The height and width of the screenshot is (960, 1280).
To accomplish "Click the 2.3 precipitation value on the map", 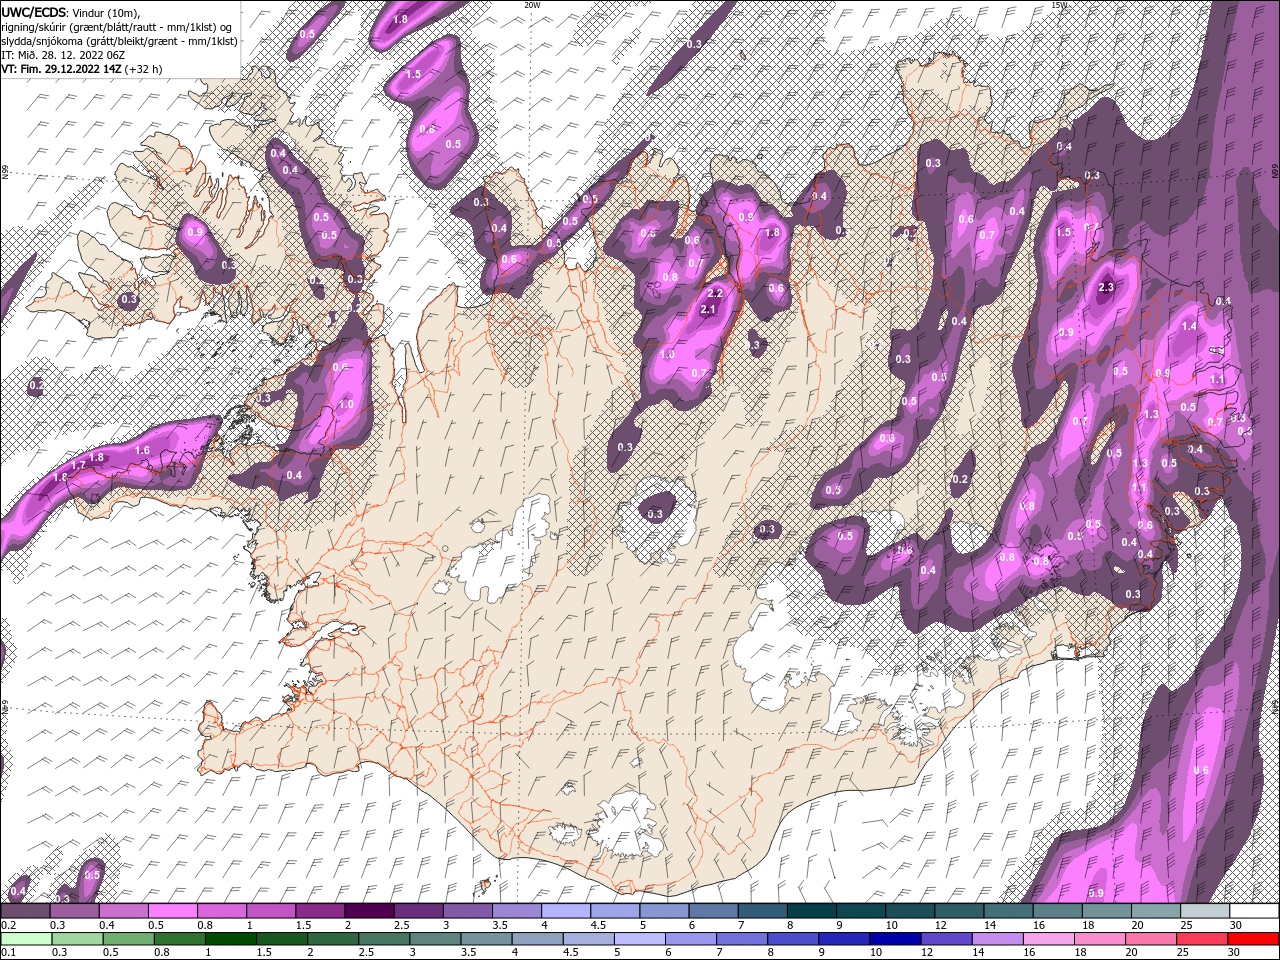I will [x=1106, y=287].
